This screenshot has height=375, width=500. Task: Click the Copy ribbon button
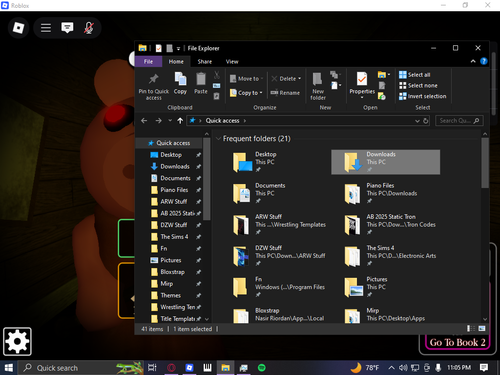(180, 83)
